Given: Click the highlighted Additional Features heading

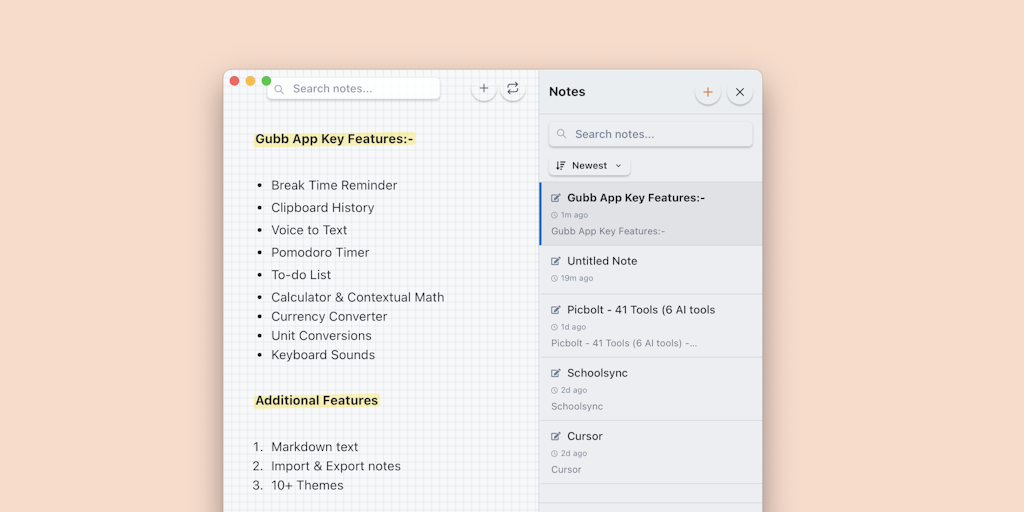Looking at the screenshot, I should pos(317,400).
